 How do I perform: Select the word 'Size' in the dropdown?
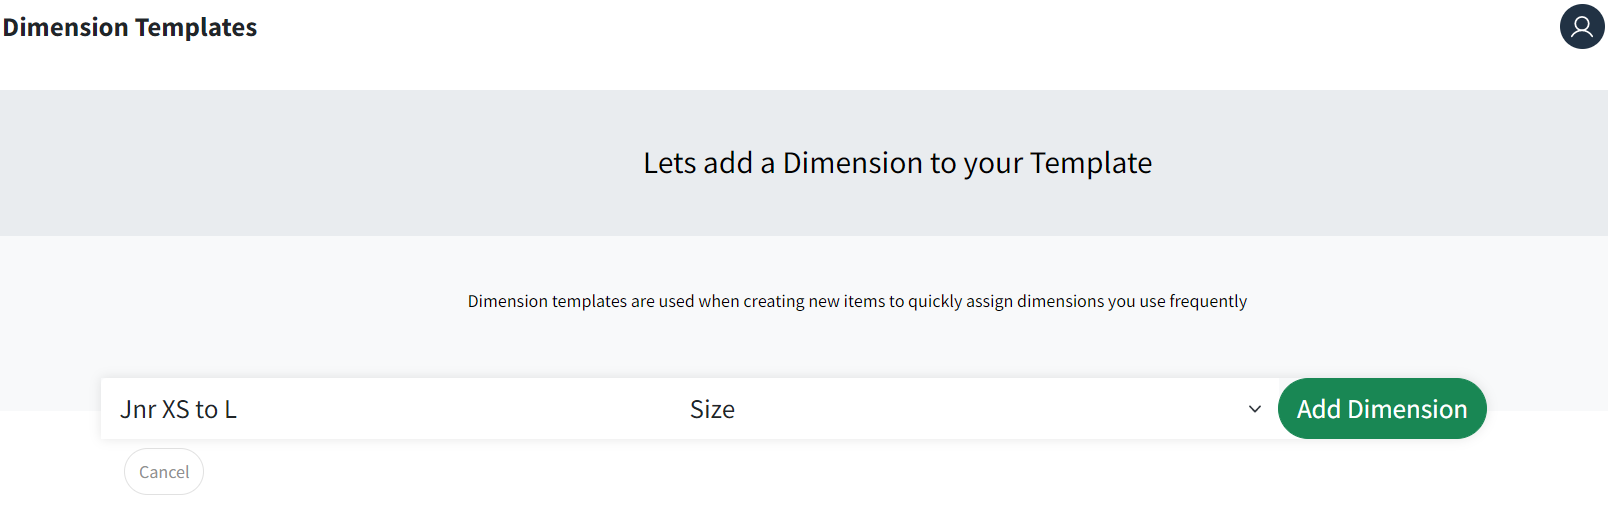pos(712,409)
